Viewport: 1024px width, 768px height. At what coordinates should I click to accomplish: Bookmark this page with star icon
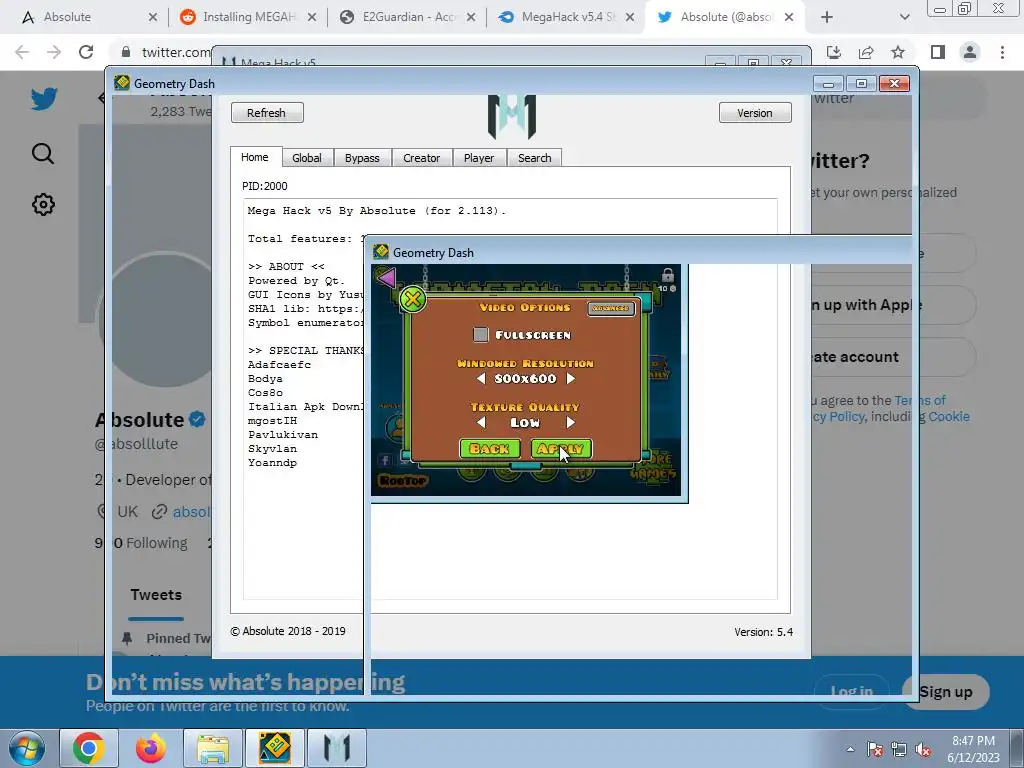click(898, 52)
